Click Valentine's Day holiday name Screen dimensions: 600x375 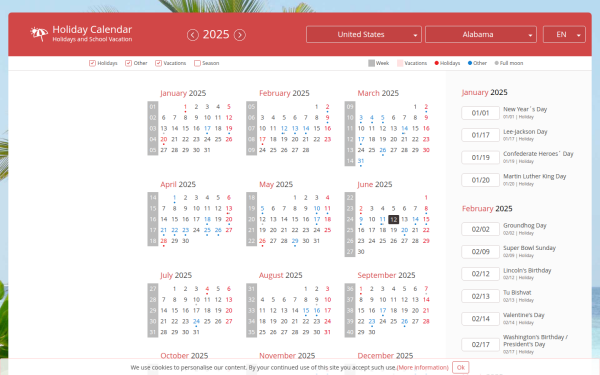(523, 315)
